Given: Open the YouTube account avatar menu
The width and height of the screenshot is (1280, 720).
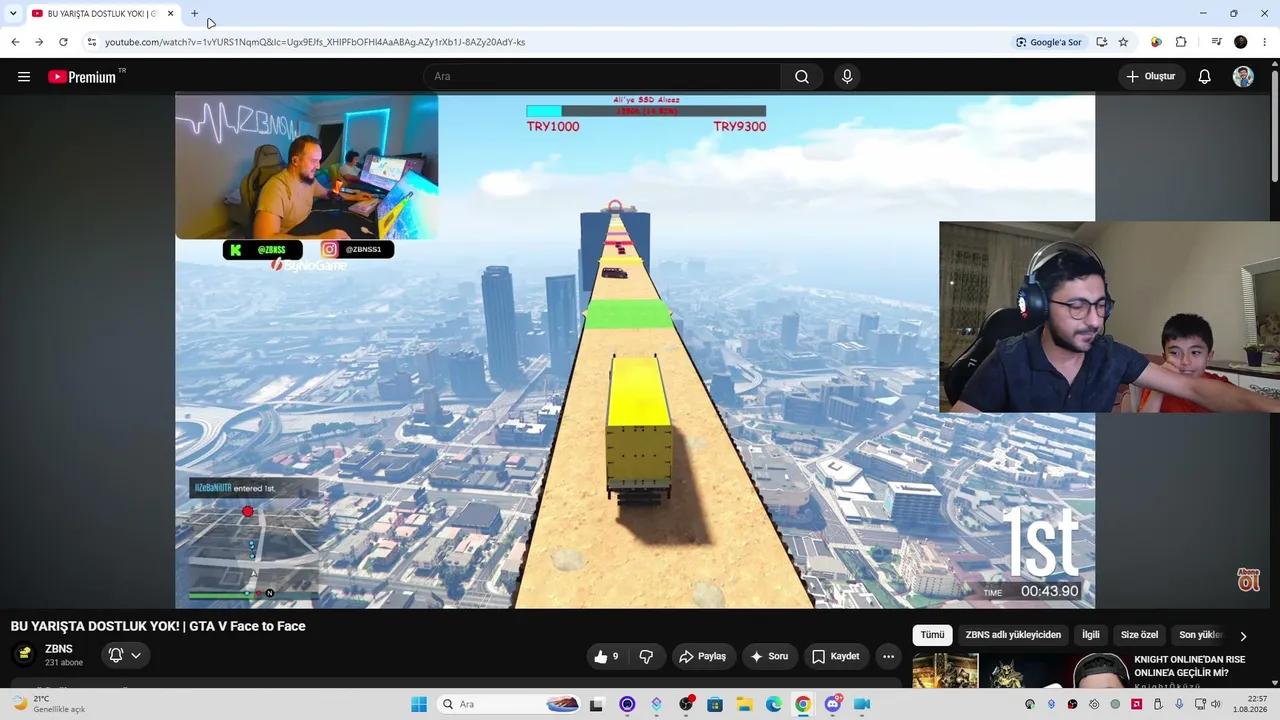Looking at the screenshot, I should coord(1243,77).
